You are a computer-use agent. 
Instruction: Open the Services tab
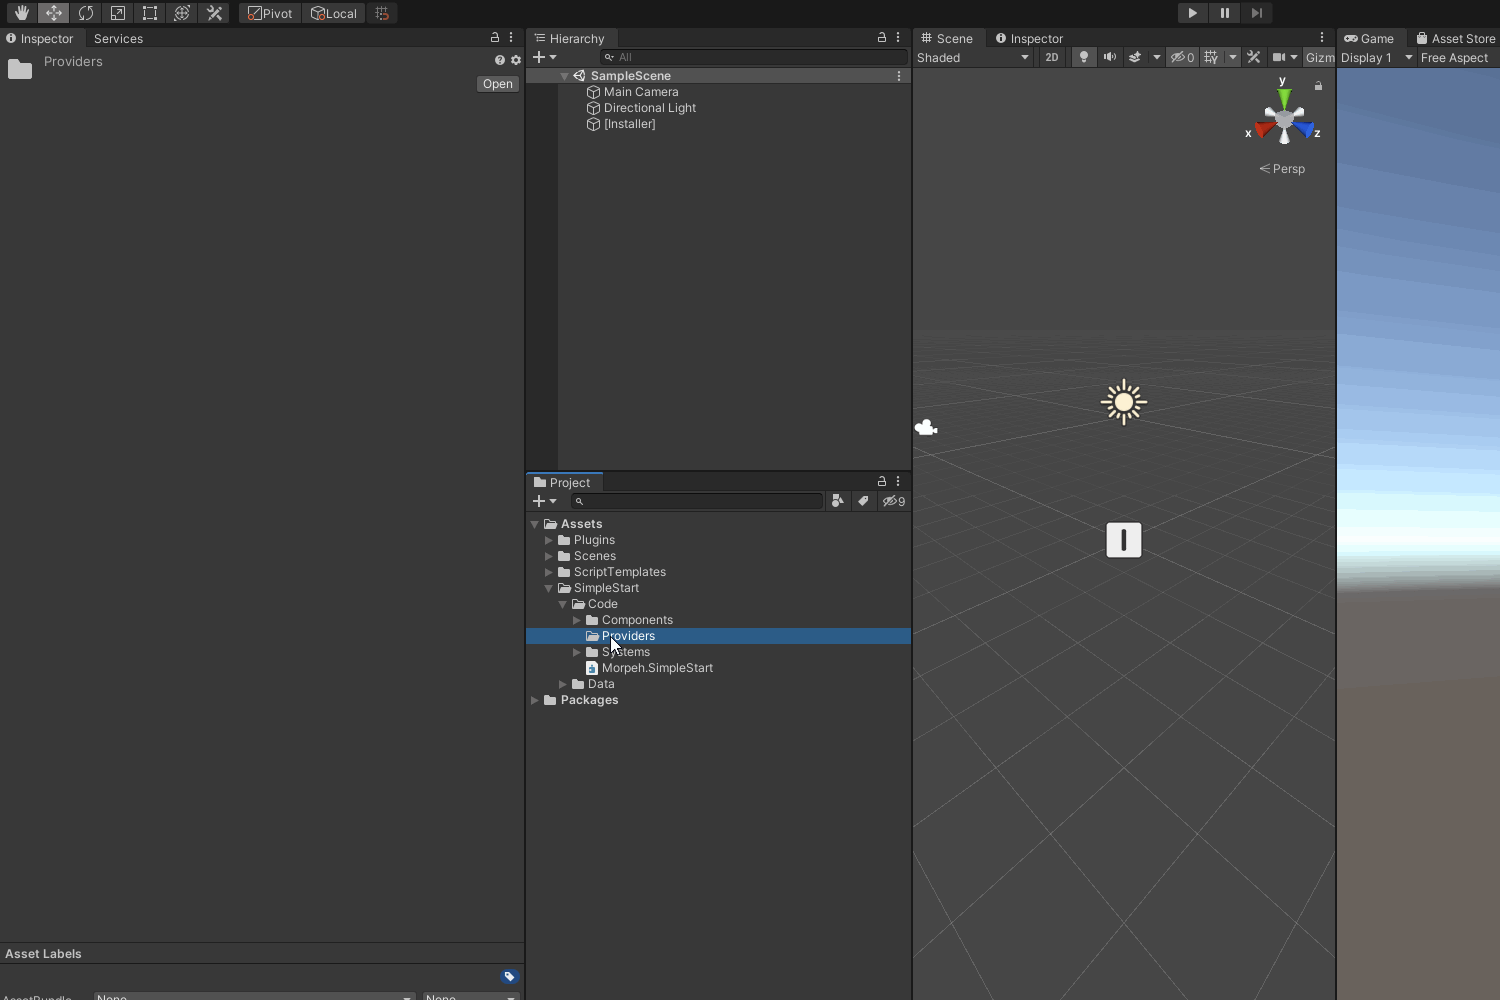point(117,38)
